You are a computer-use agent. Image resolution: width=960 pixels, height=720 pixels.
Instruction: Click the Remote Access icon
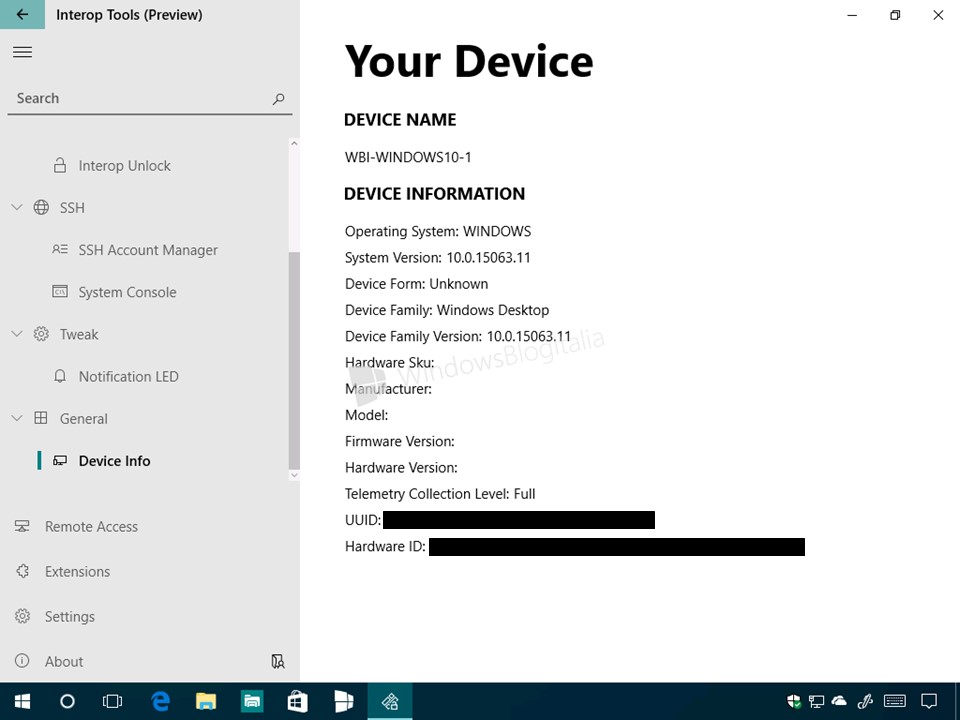(22, 527)
